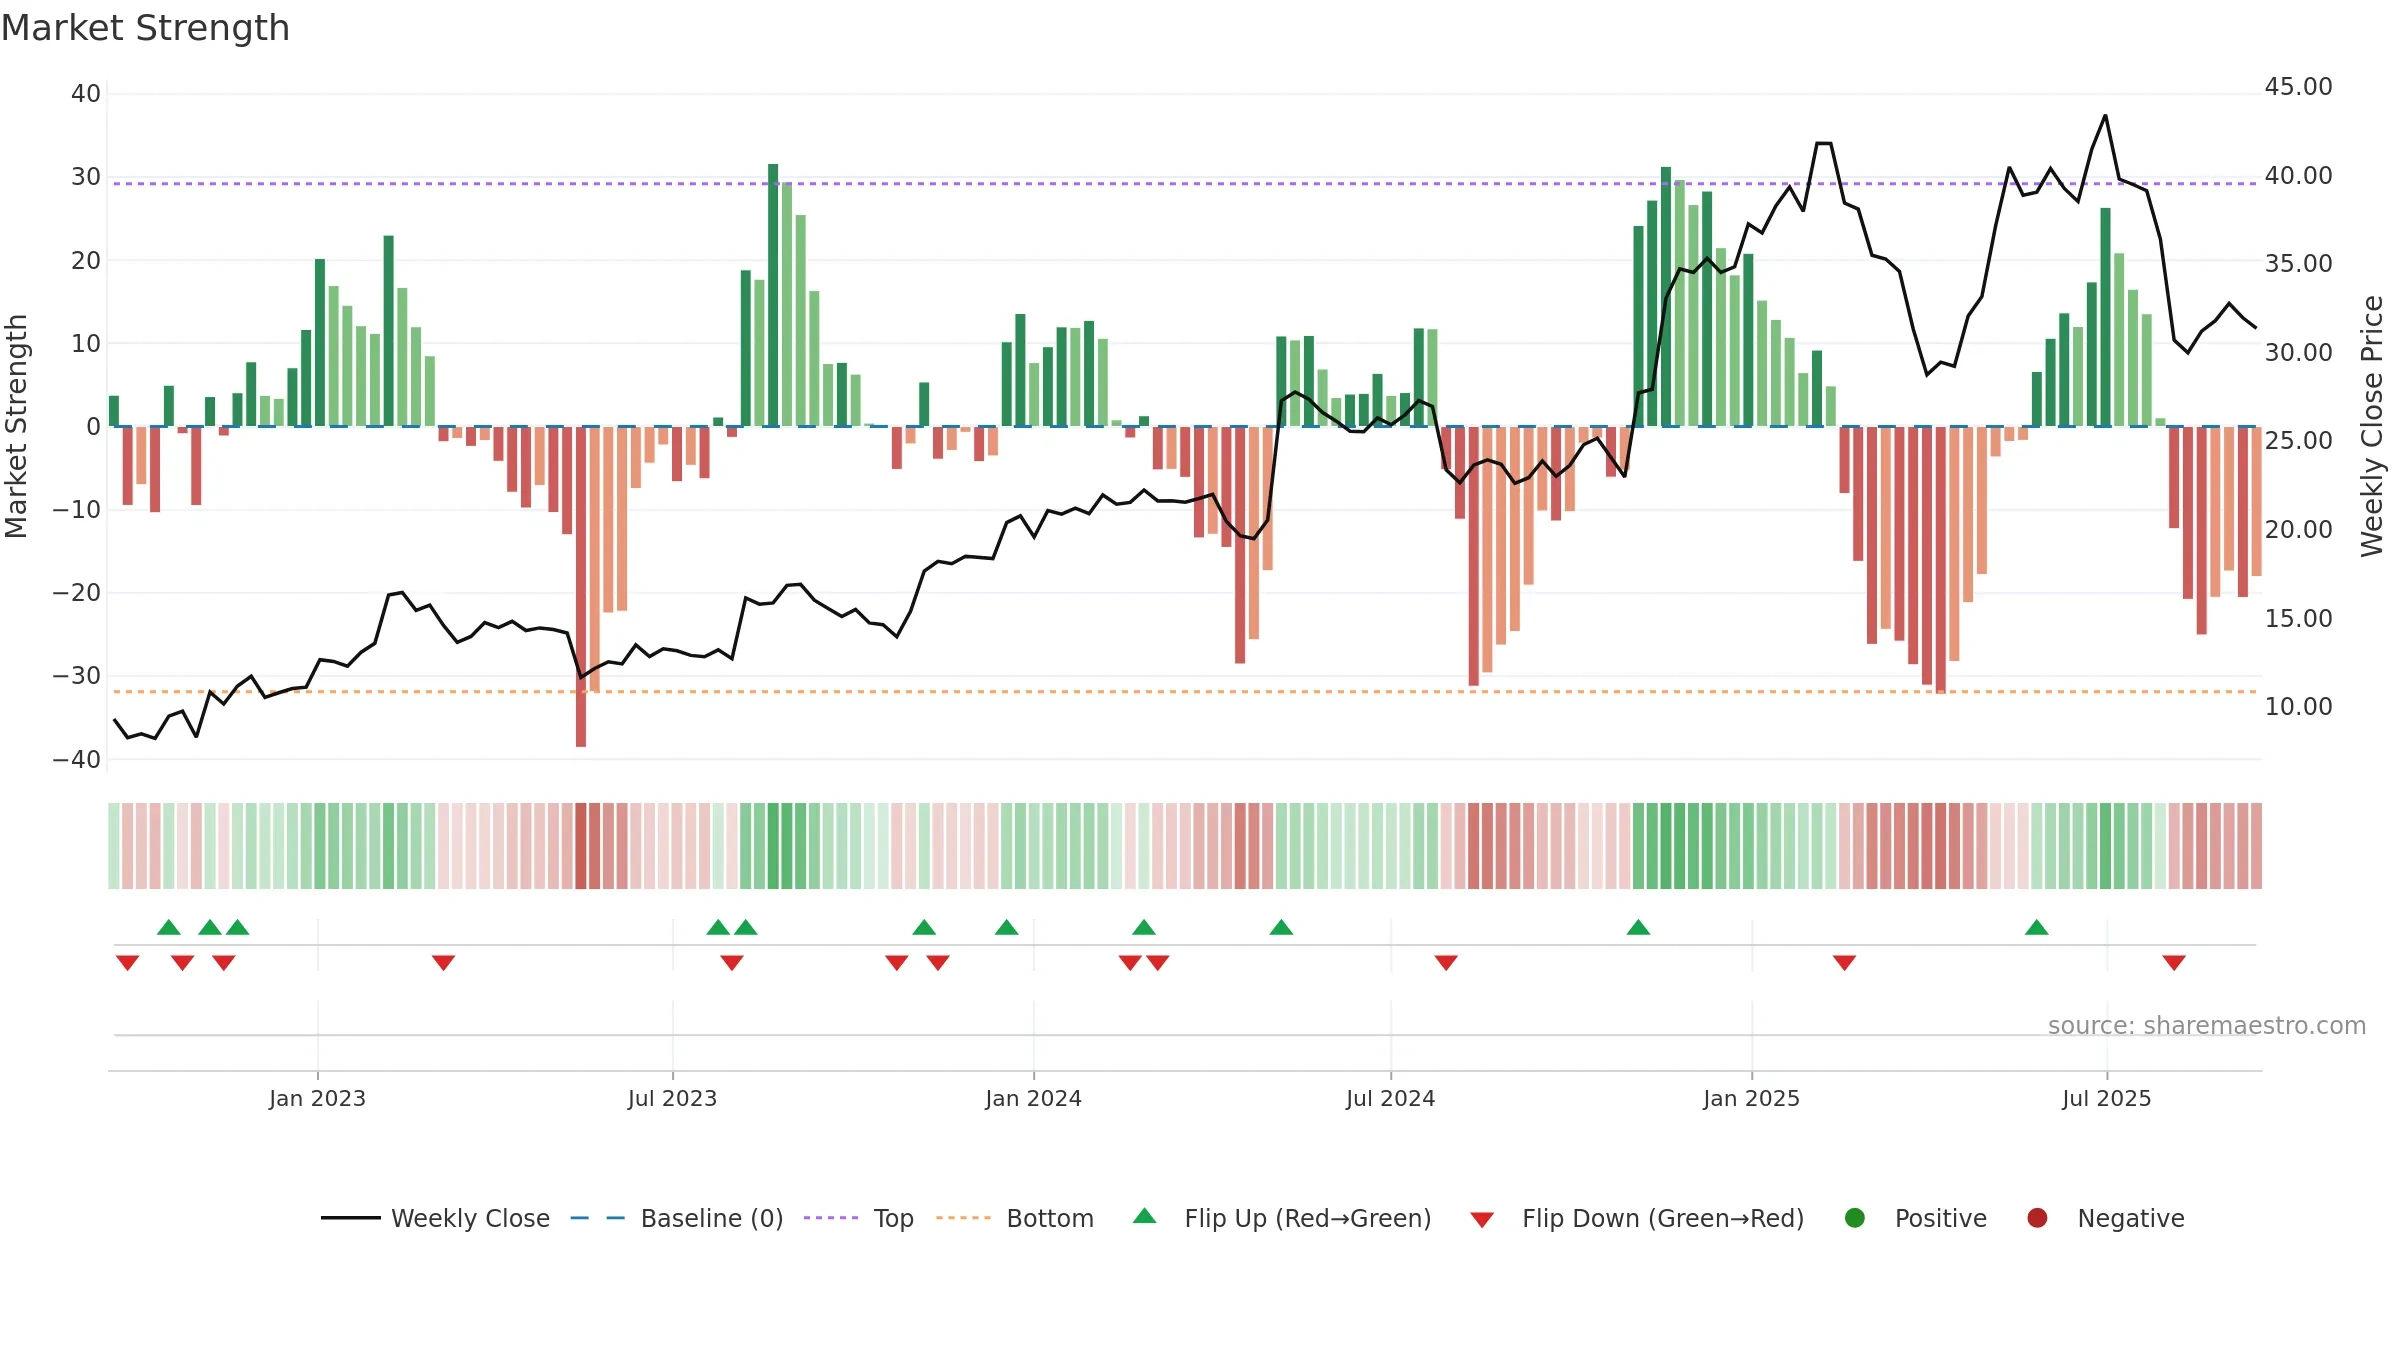Click the −30 tick on the left axis
The height and width of the screenshot is (1350, 2400).
77,675
